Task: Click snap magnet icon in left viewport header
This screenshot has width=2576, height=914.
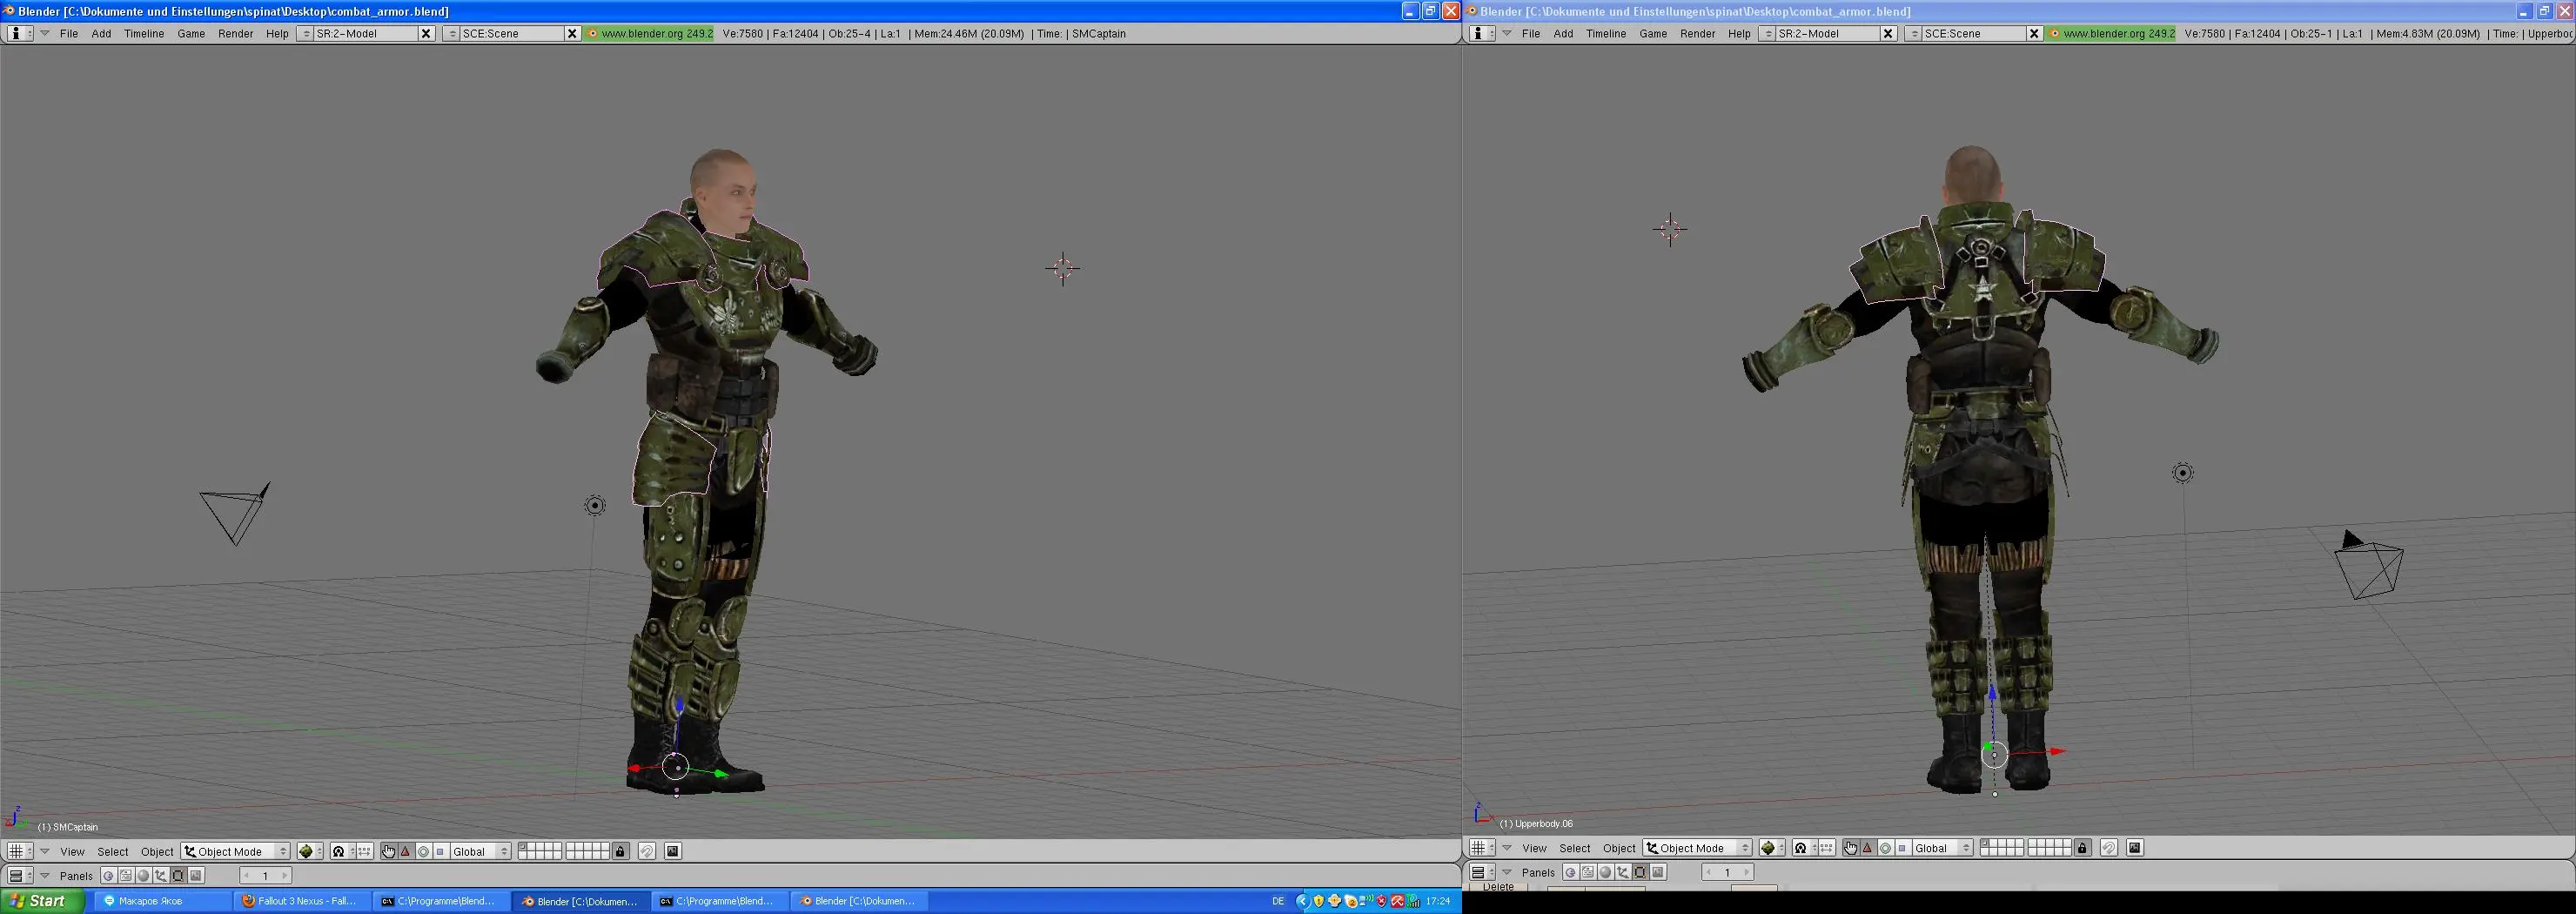Action: pyautogui.click(x=647, y=852)
